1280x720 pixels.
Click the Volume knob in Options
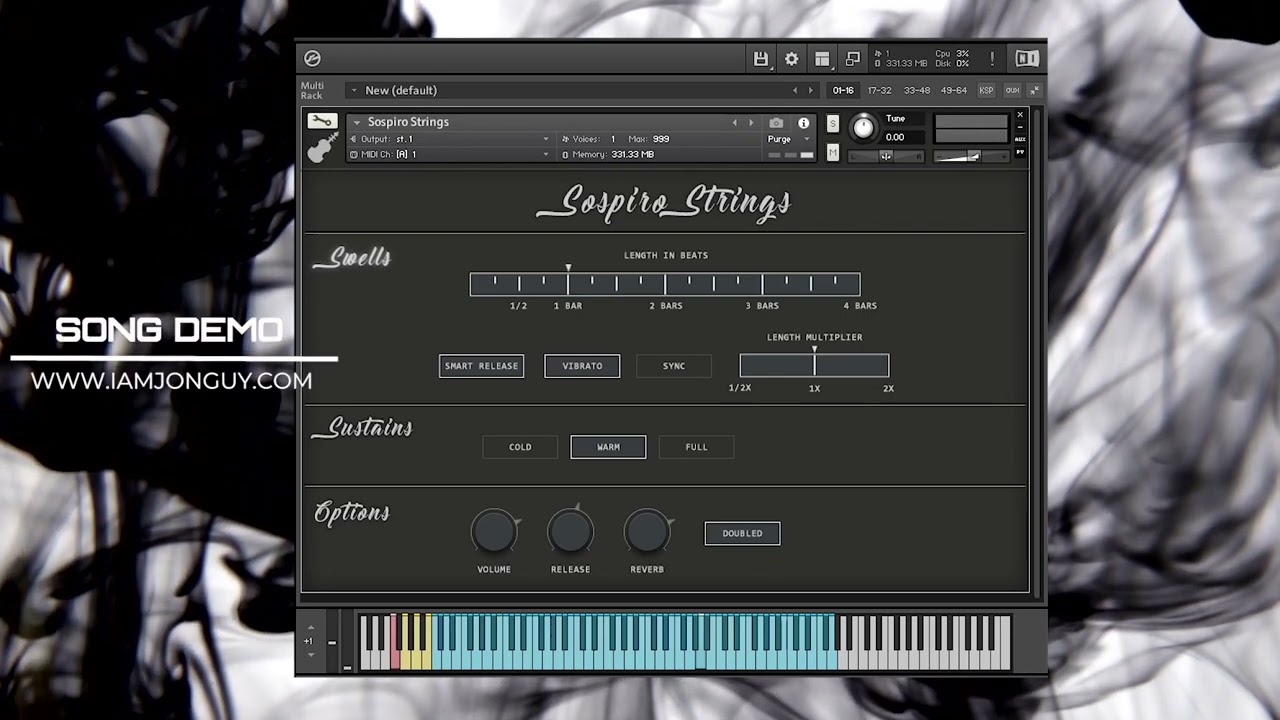494,532
